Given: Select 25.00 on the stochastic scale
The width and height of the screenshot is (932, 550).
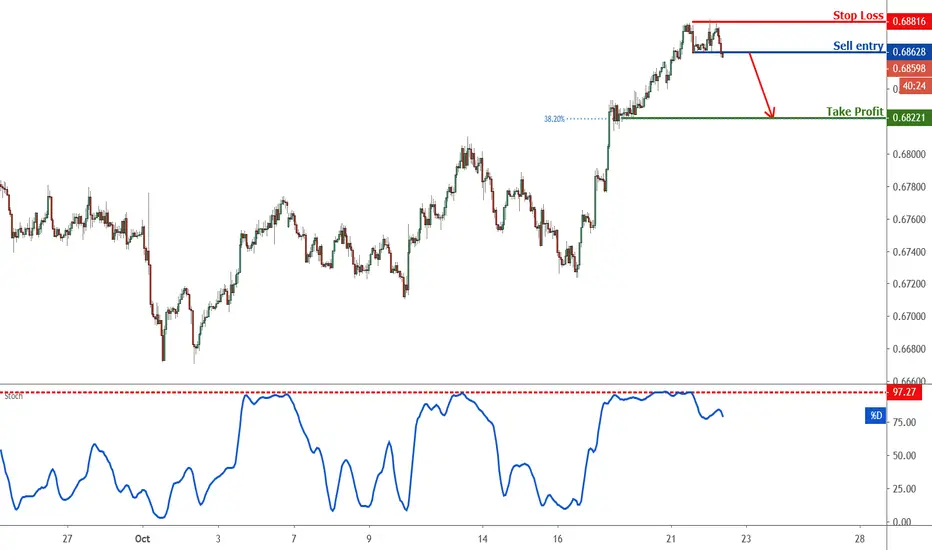Looking at the screenshot, I should (904, 489).
